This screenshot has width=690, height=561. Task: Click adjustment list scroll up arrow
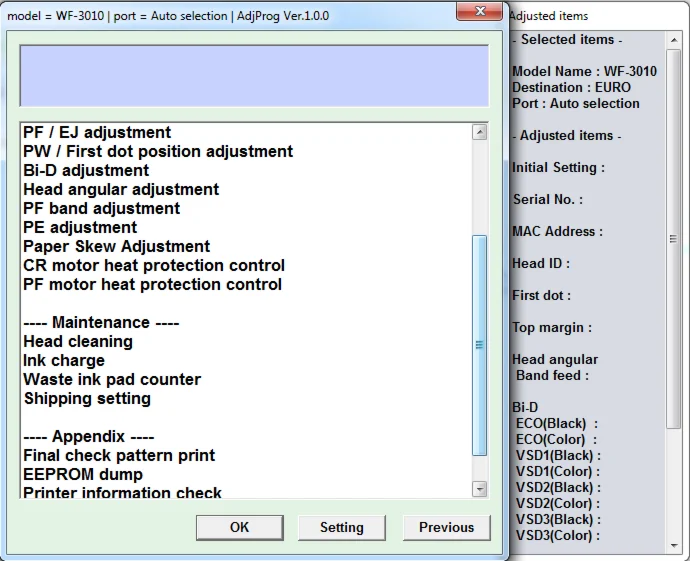pyautogui.click(x=480, y=132)
